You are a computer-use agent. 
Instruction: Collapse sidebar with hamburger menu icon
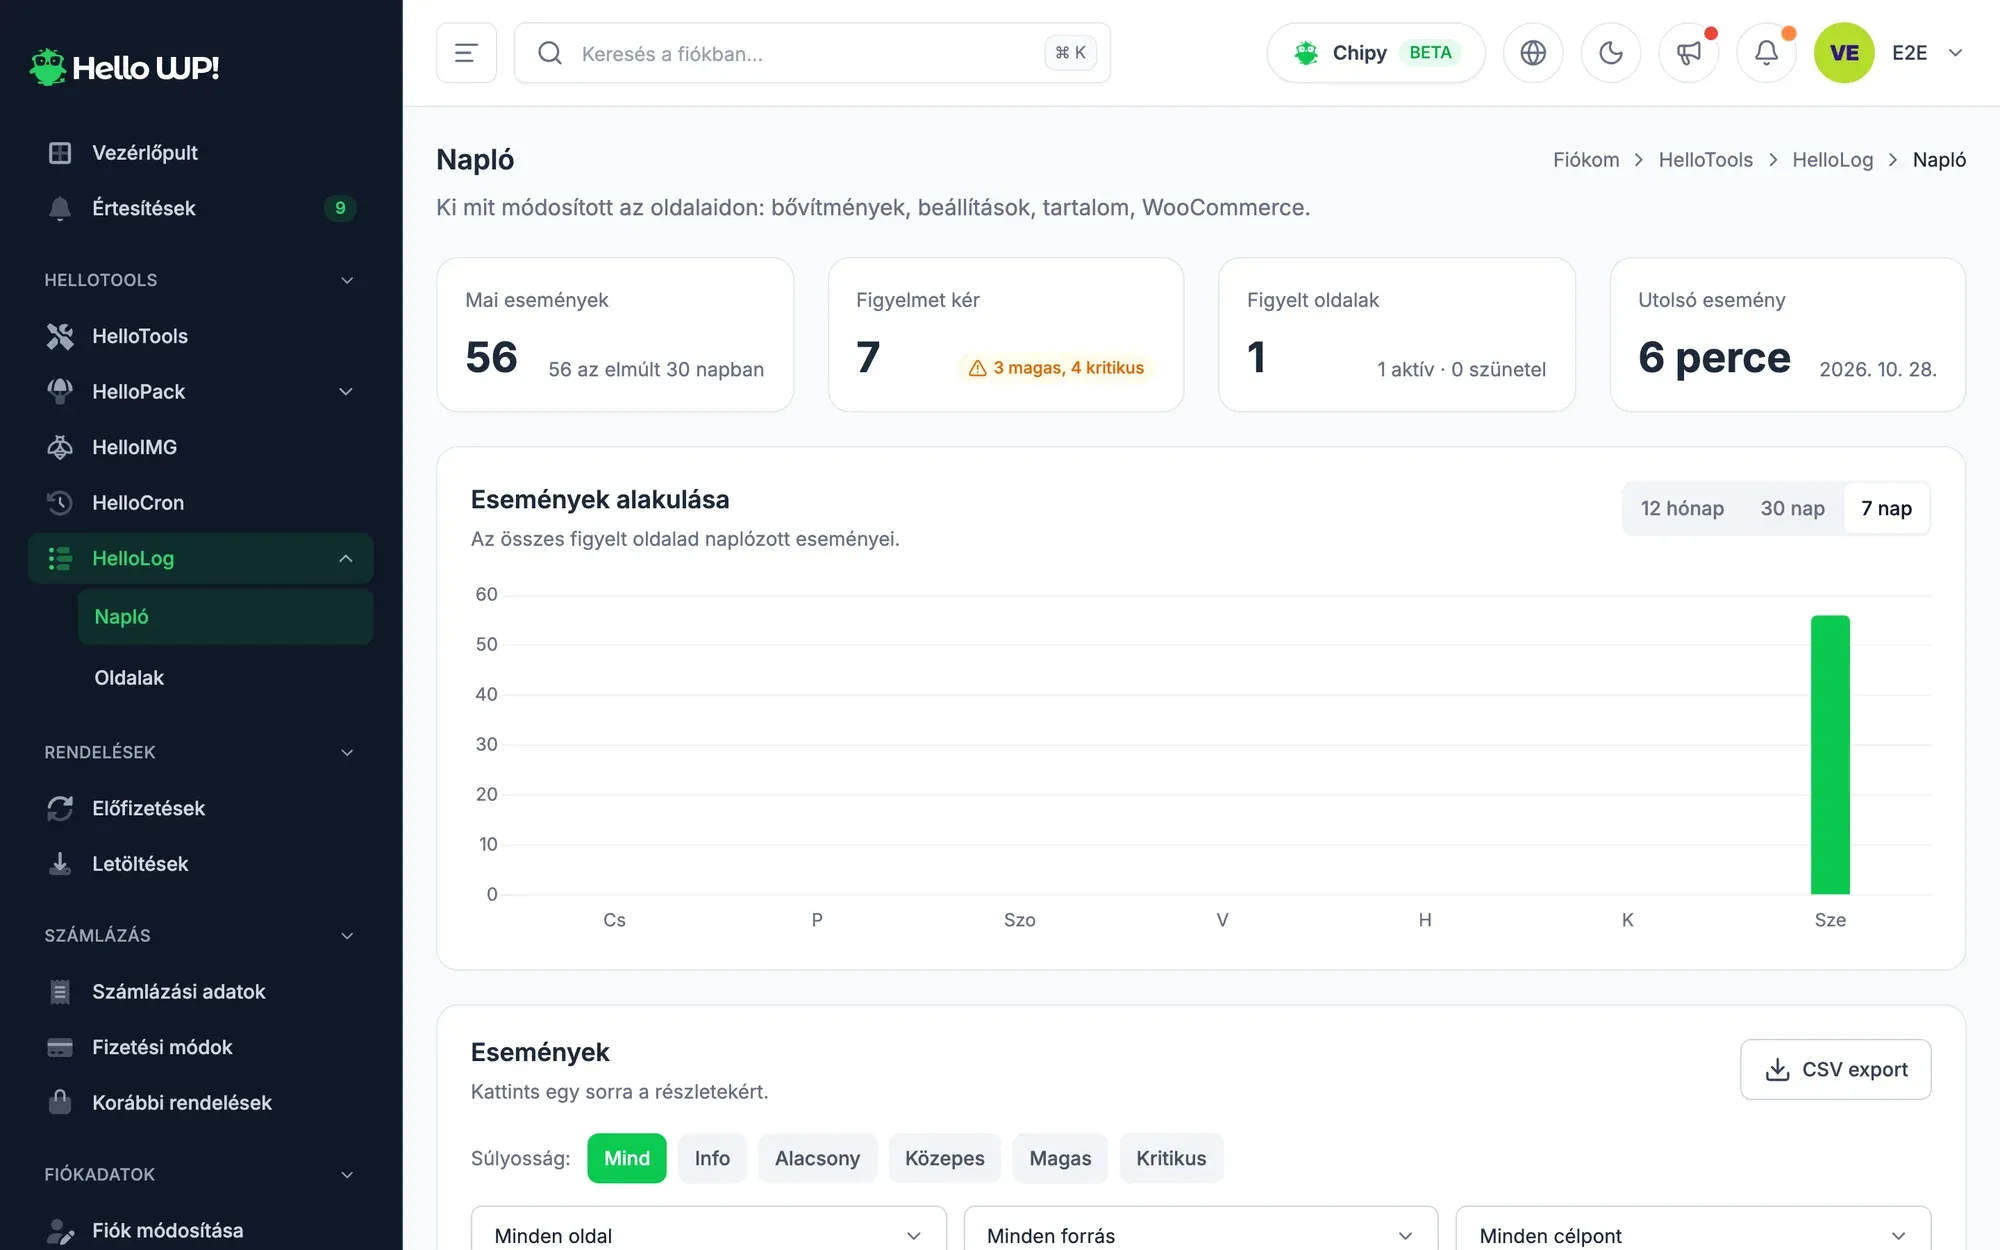click(x=466, y=53)
